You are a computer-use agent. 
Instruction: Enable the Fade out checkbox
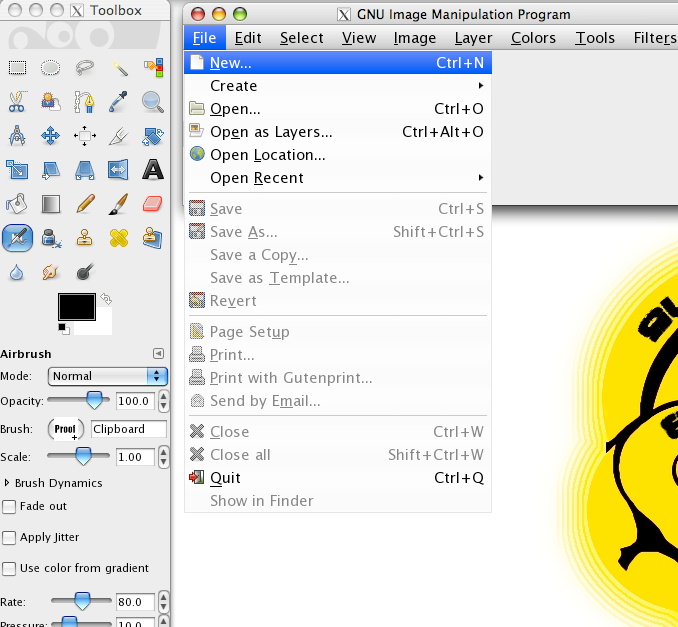(9, 507)
